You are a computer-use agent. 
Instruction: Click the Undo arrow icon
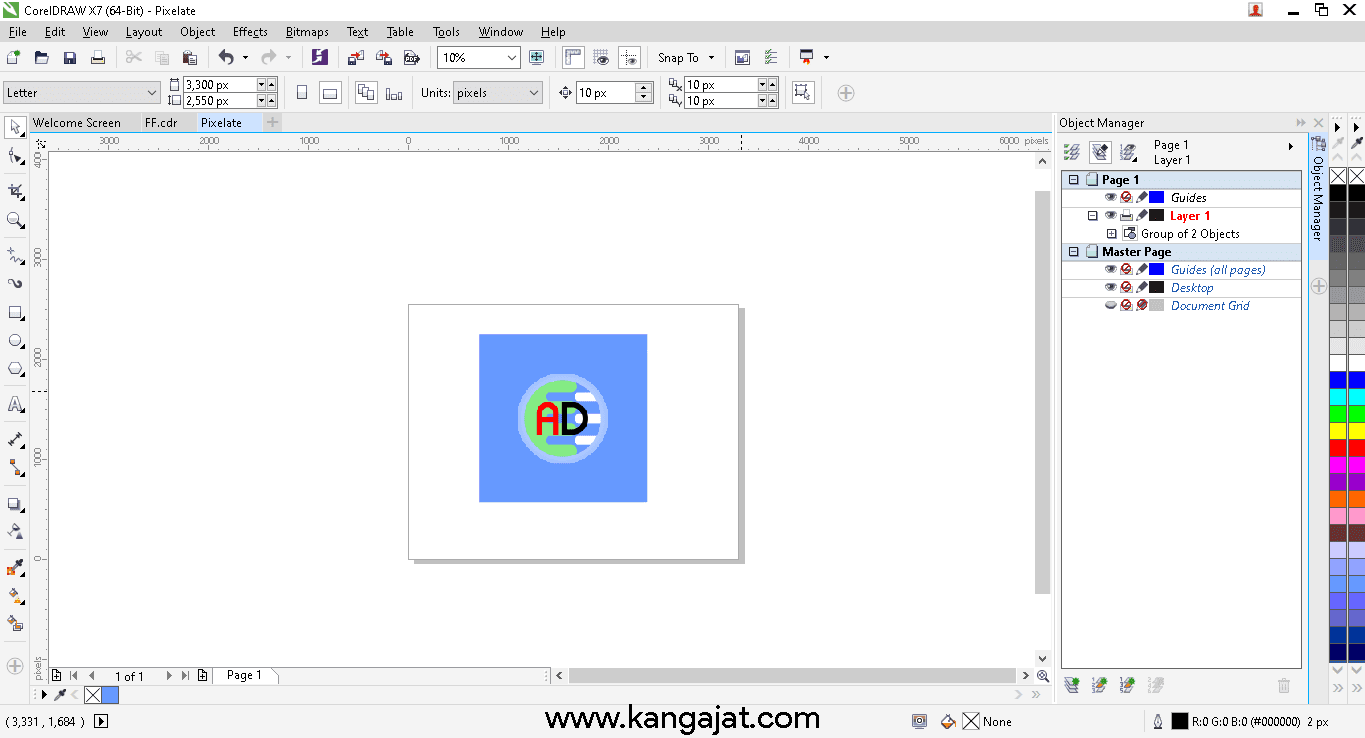pyautogui.click(x=226, y=58)
